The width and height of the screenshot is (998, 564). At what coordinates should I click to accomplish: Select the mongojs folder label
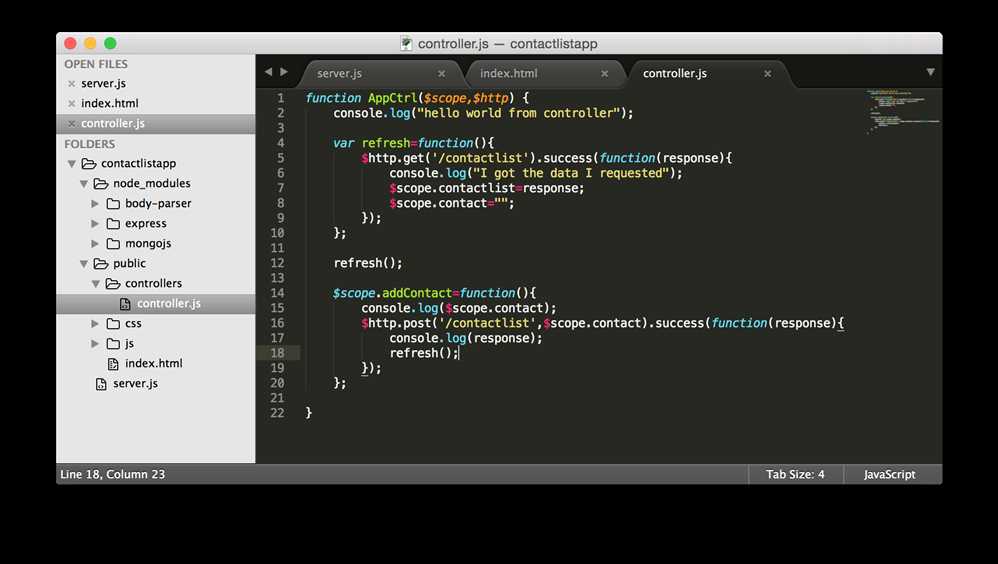pos(148,244)
